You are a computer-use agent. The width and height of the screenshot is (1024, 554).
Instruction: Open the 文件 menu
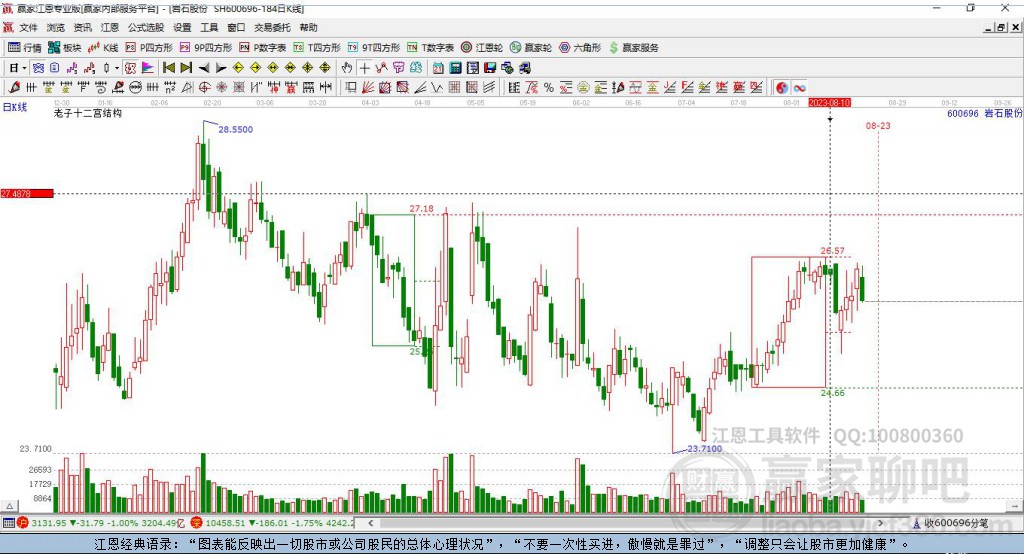pos(28,27)
